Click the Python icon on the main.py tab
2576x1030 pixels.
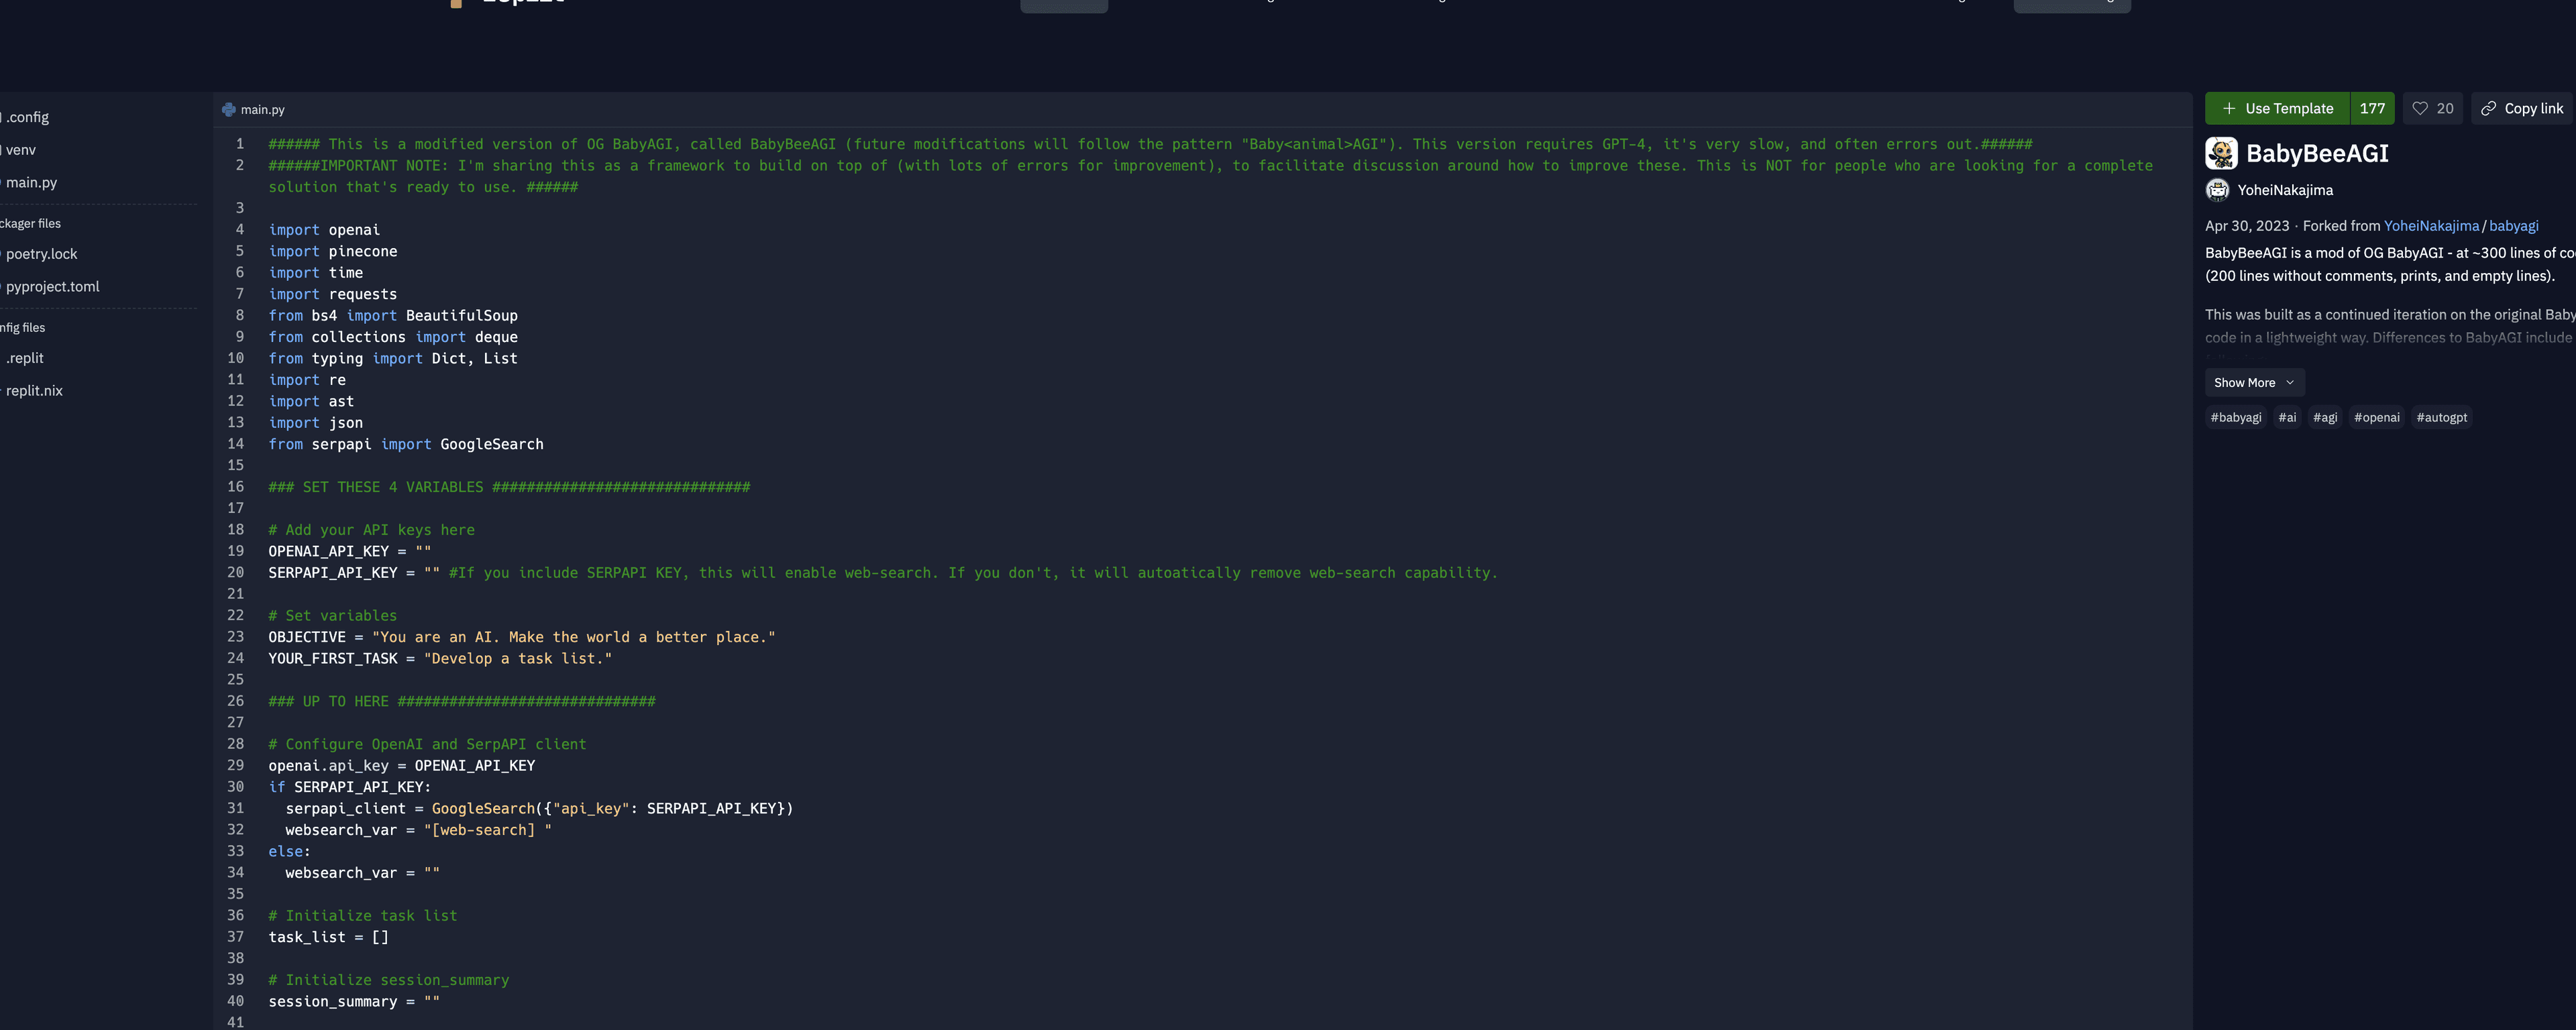click(x=230, y=110)
